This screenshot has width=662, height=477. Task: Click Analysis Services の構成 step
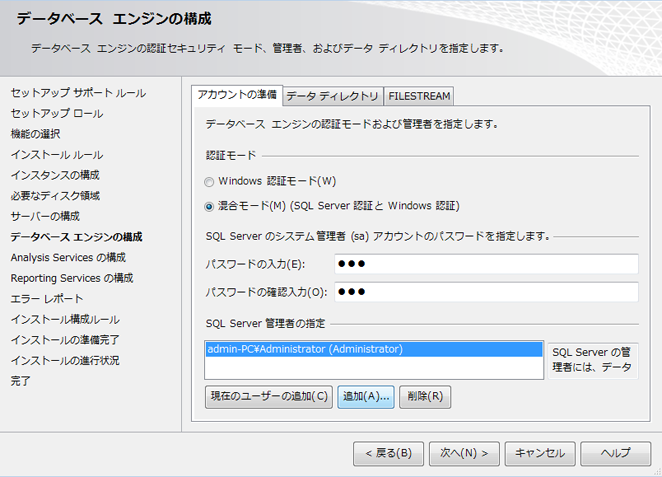[x=68, y=257]
